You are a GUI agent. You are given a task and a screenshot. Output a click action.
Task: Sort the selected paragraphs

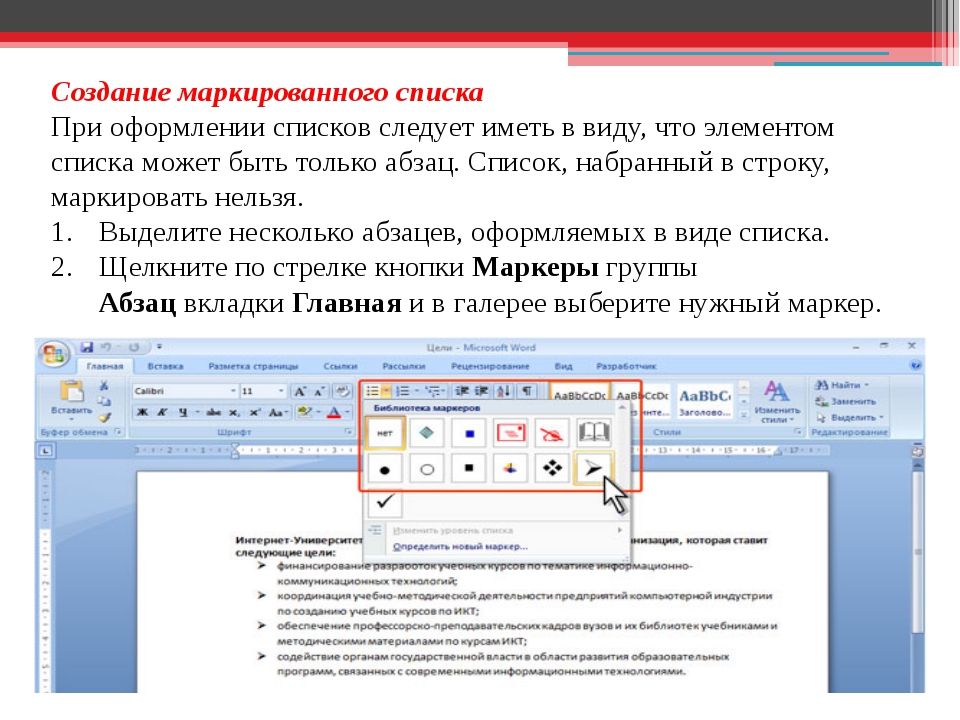(504, 391)
